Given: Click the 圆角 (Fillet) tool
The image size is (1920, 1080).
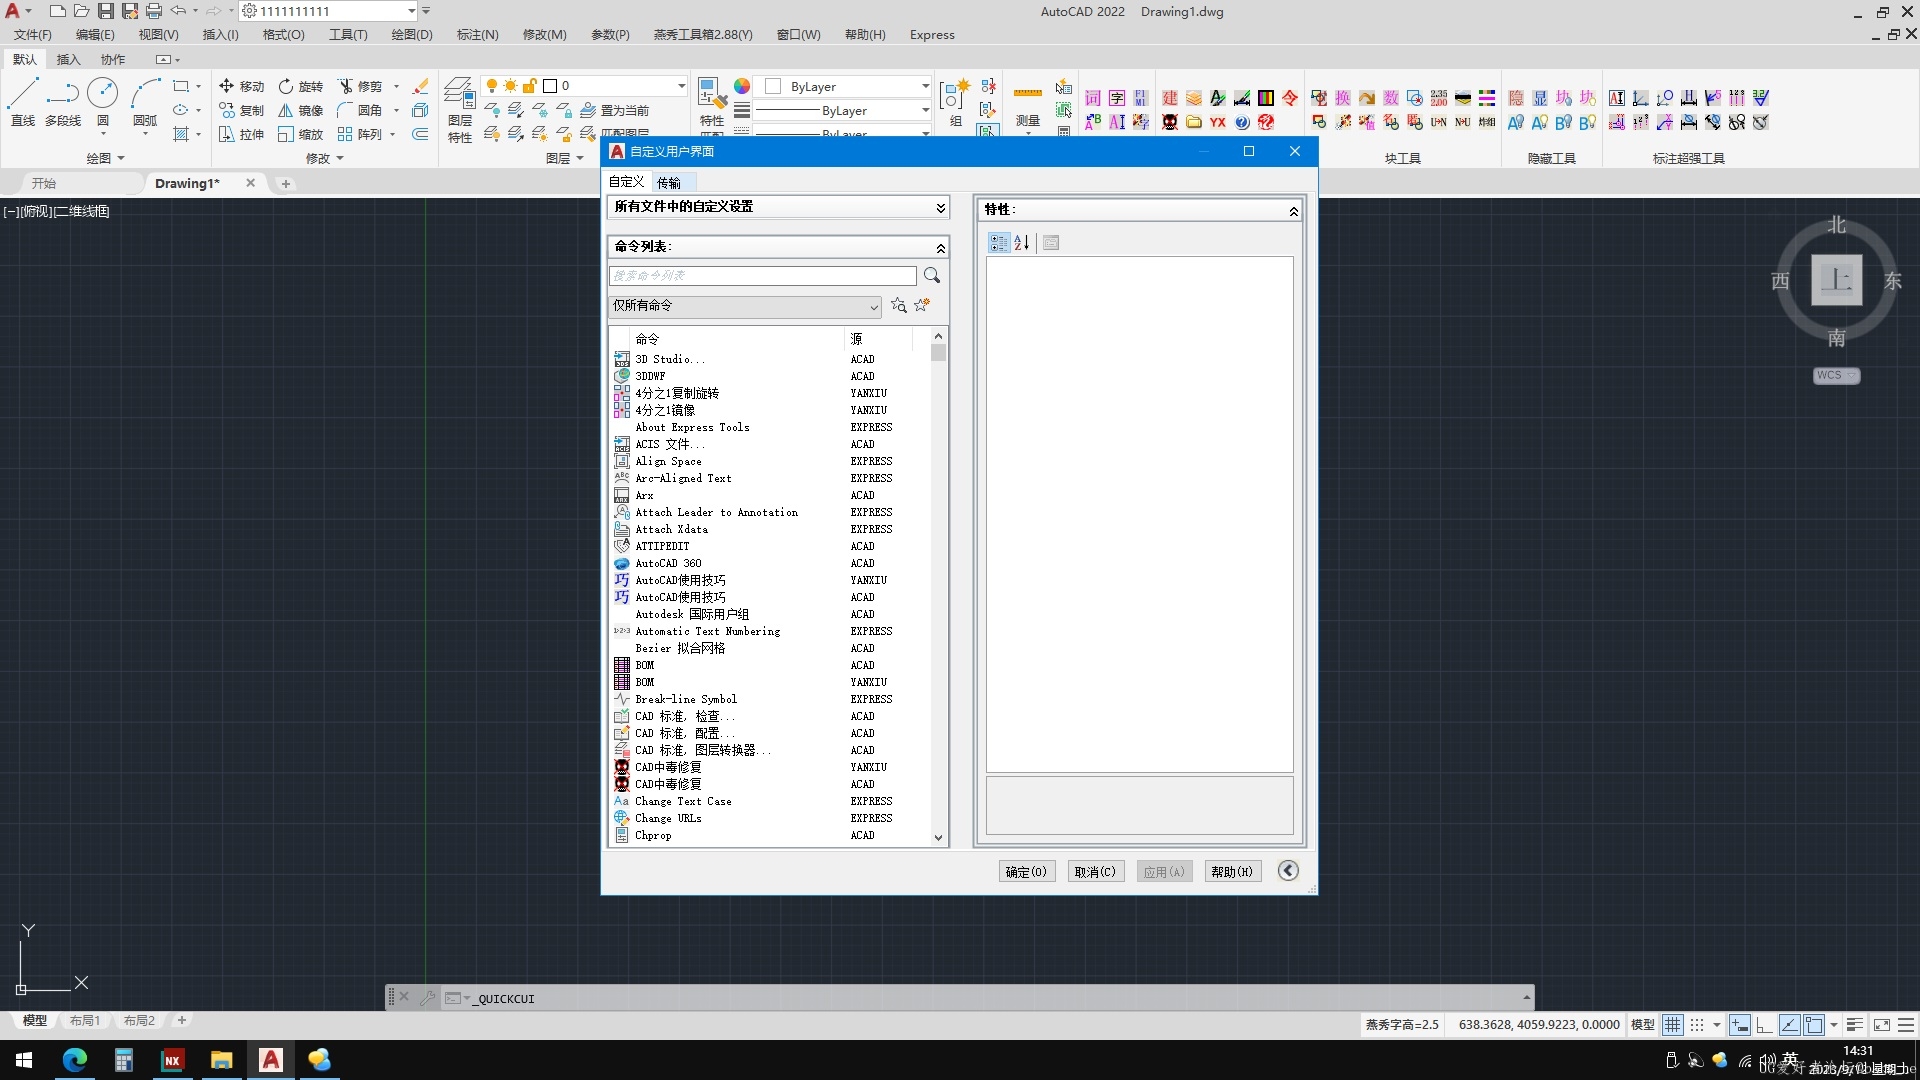Looking at the screenshot, I should click(360, 110).
